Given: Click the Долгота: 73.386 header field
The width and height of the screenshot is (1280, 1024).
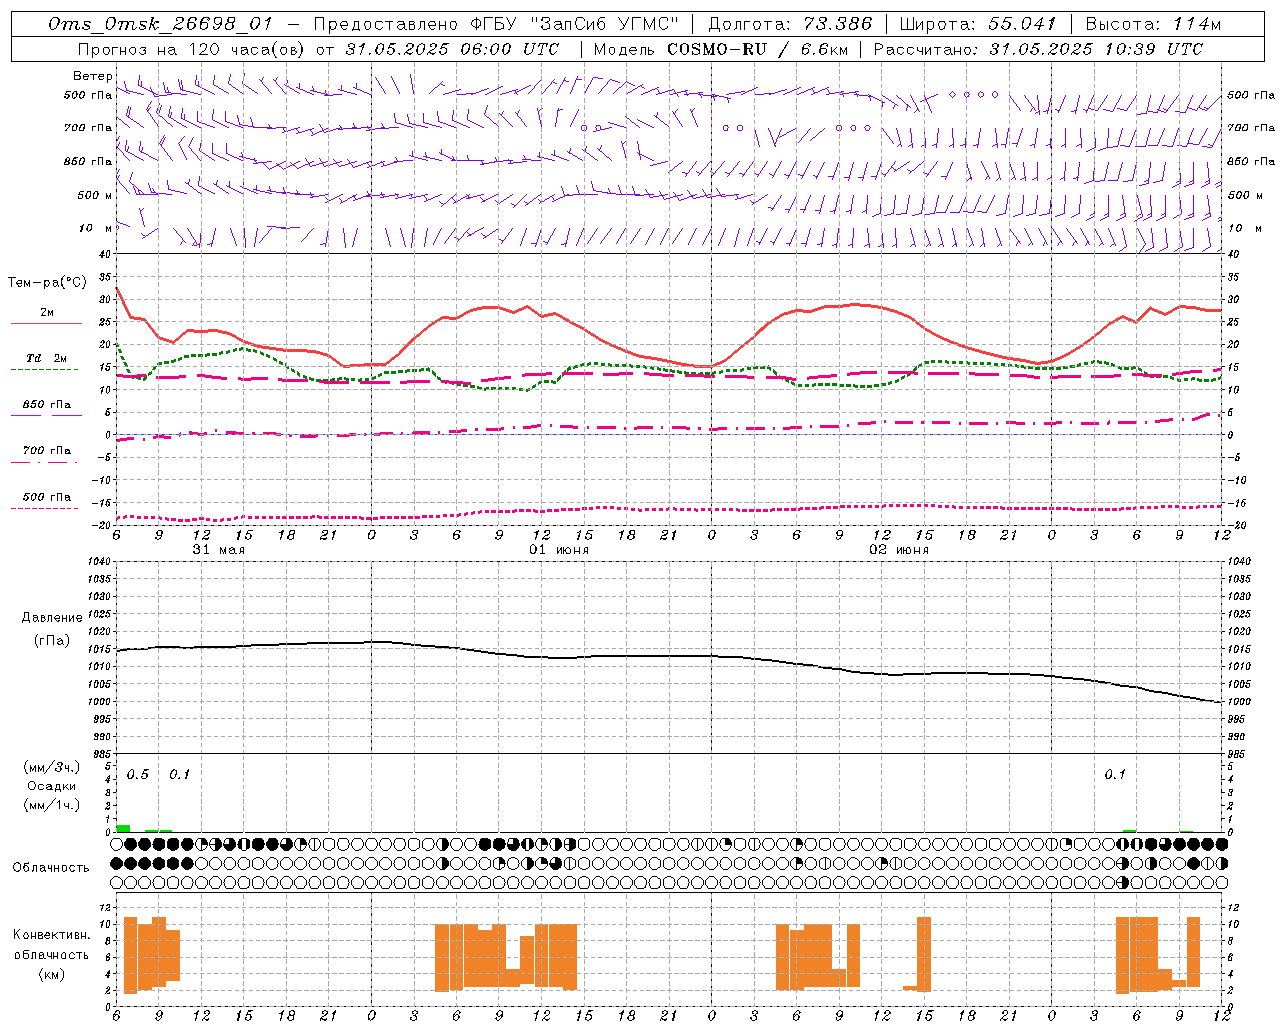Looking at the screenshot, I should click(x=790, y=24).
